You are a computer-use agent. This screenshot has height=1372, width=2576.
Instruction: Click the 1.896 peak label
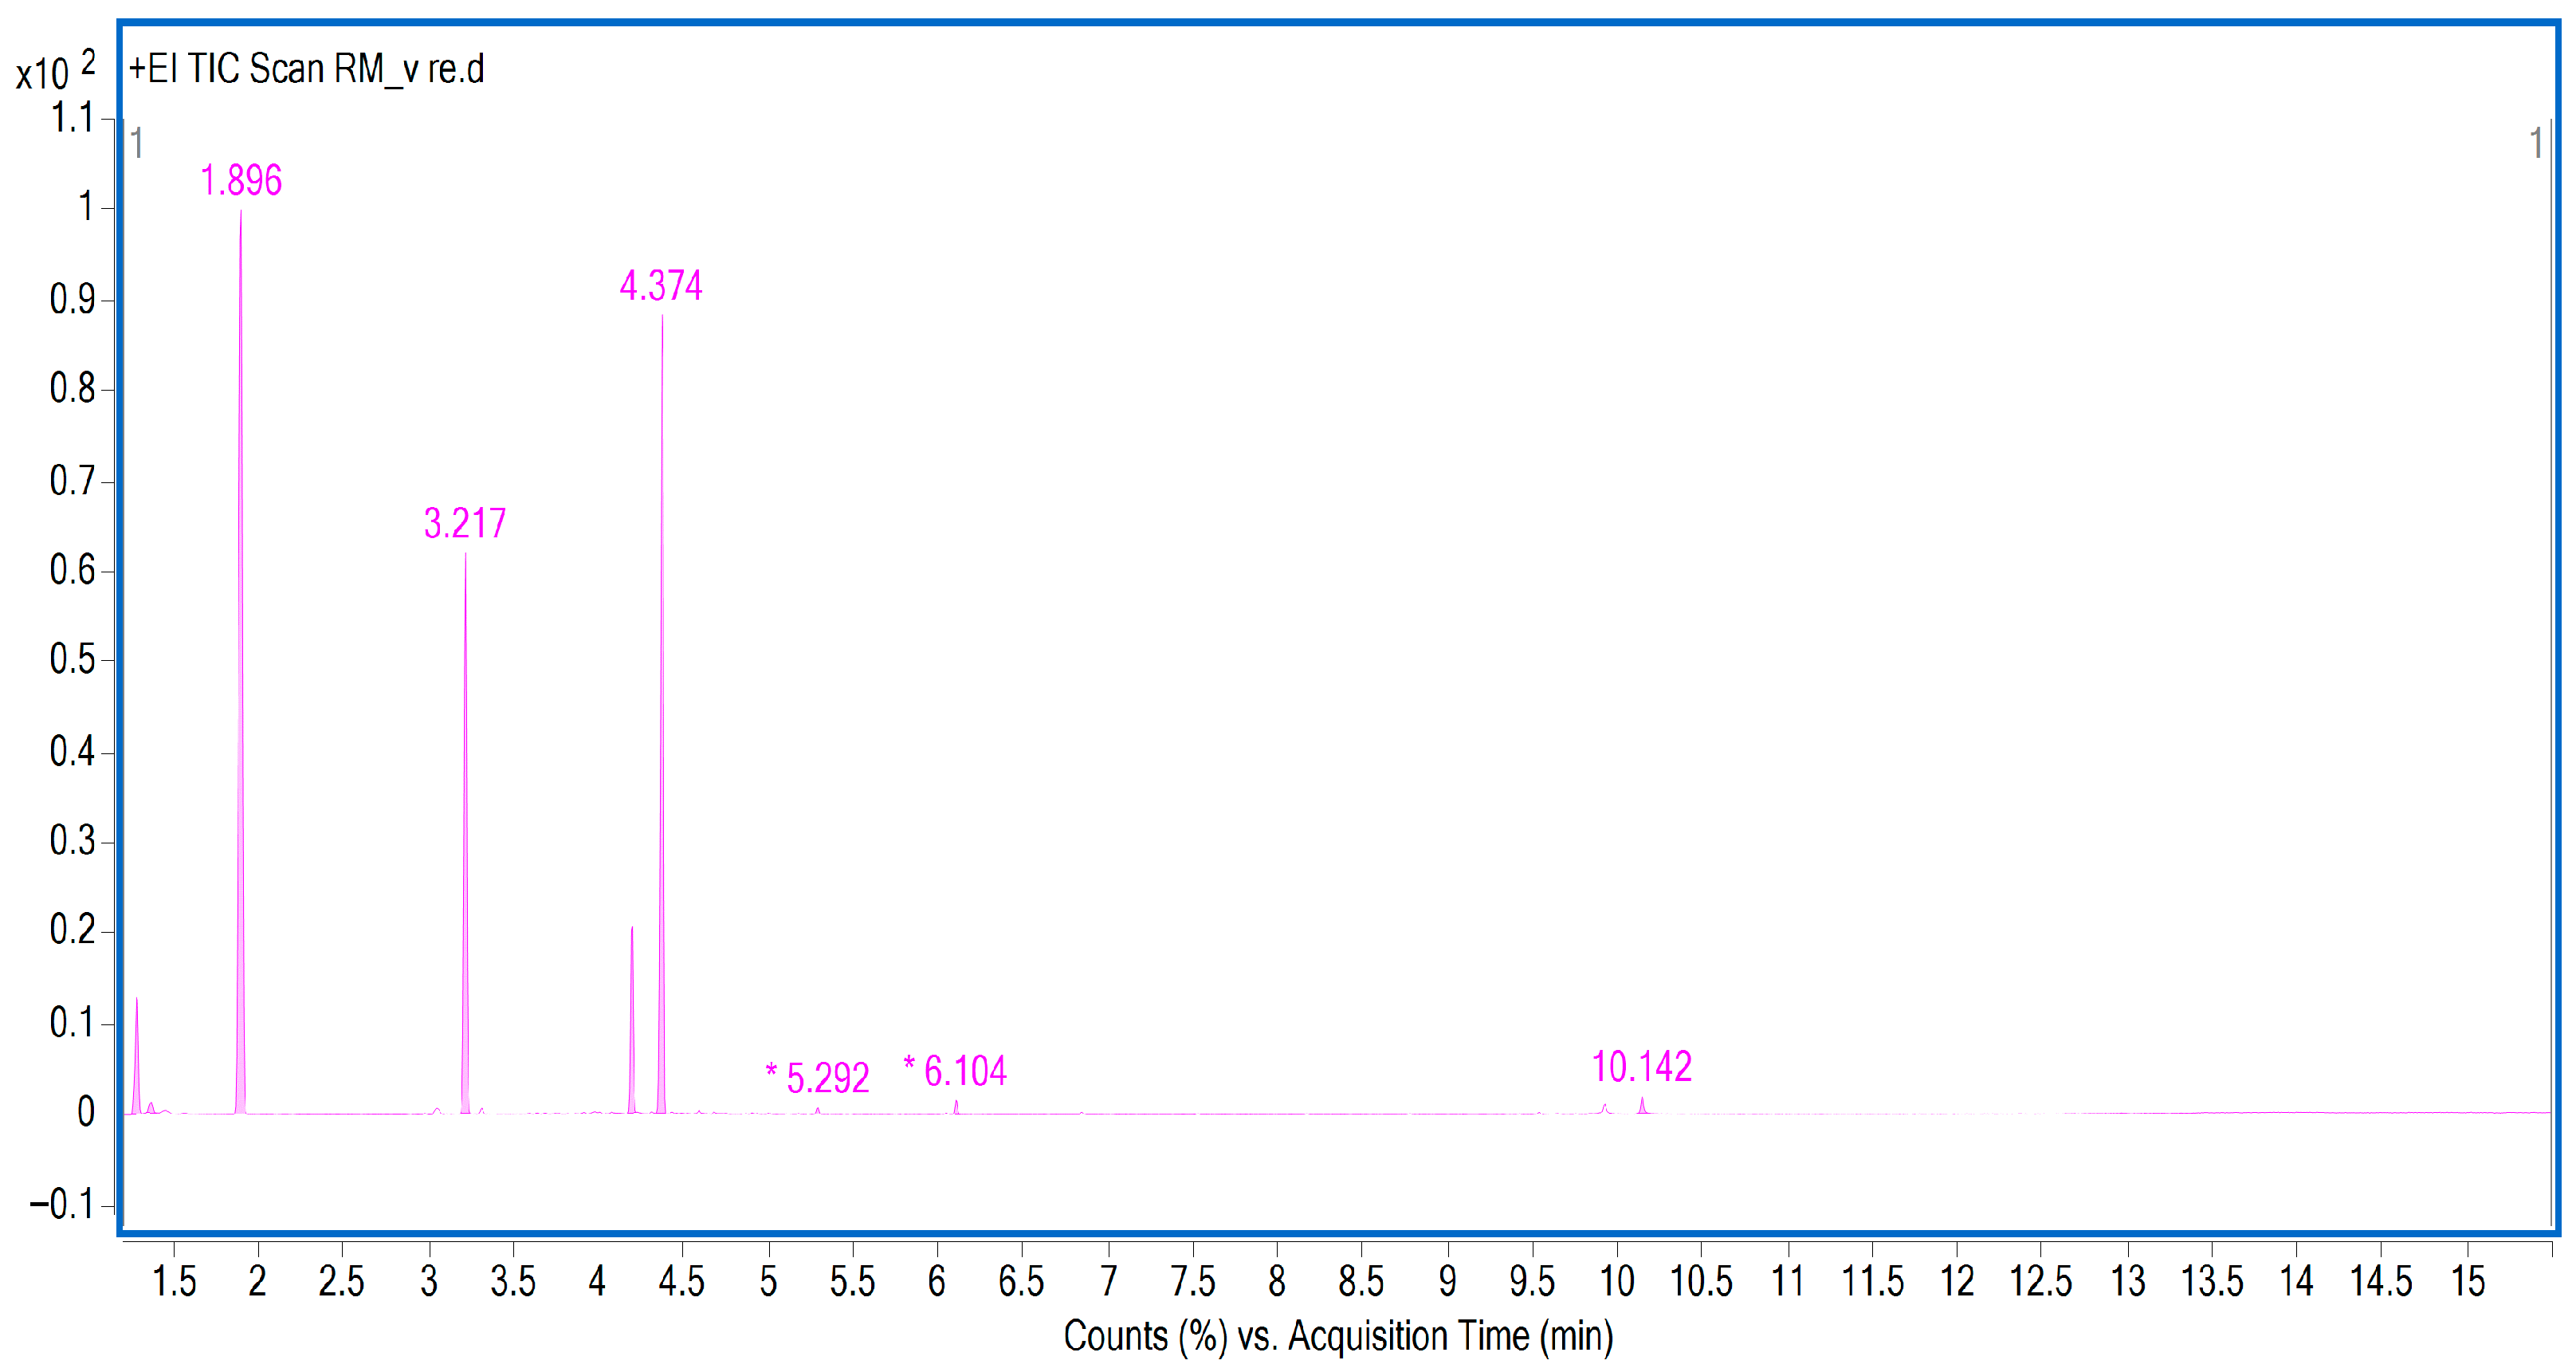click(241, 181)
